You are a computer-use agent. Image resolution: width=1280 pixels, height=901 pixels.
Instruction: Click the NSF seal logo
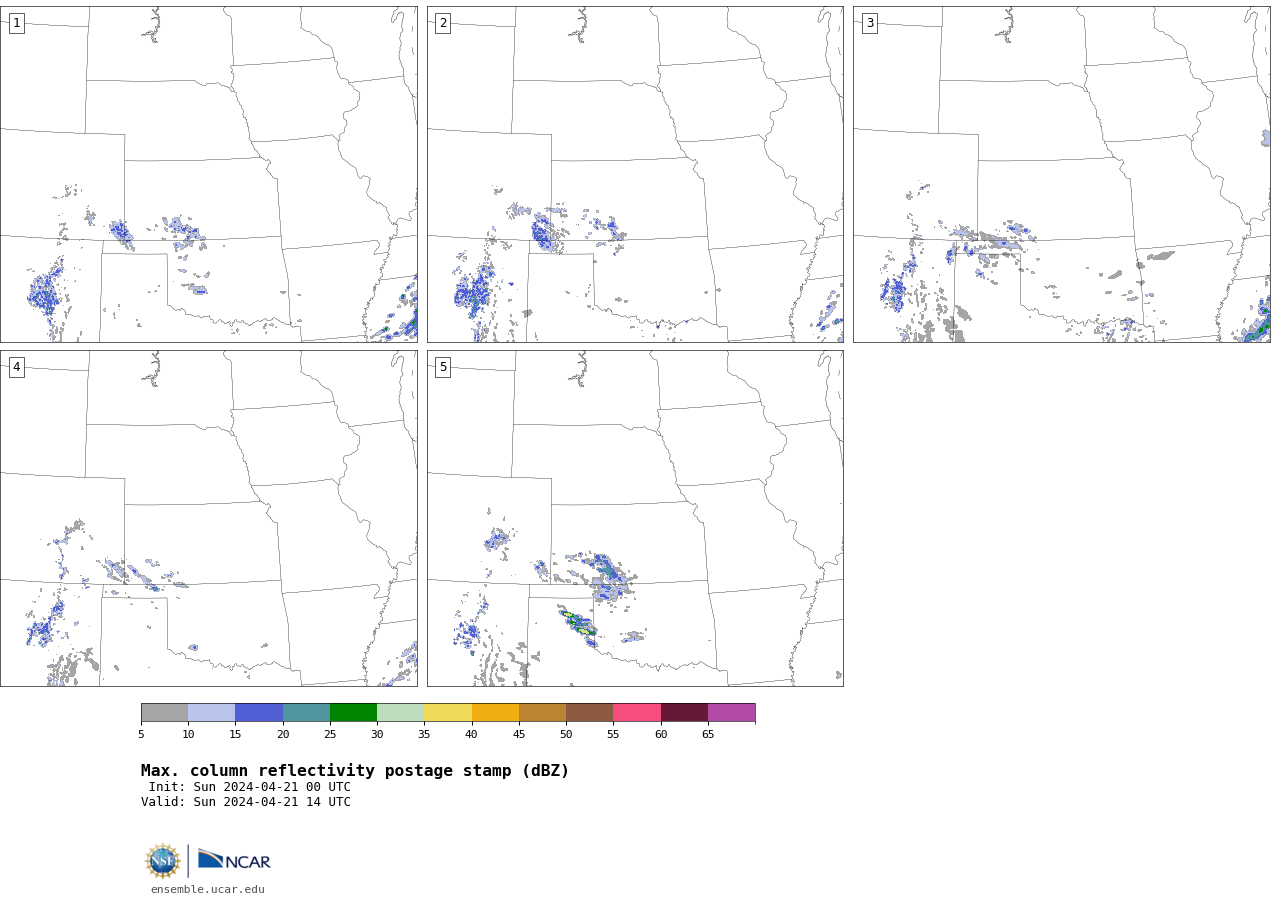pyautogui.click(x=163, y=861)
